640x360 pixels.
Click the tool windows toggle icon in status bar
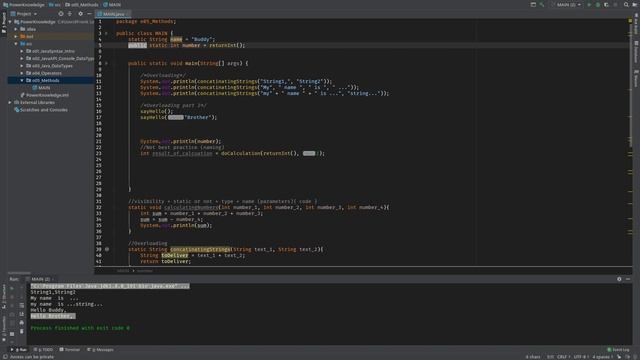(x=5, y=357)
